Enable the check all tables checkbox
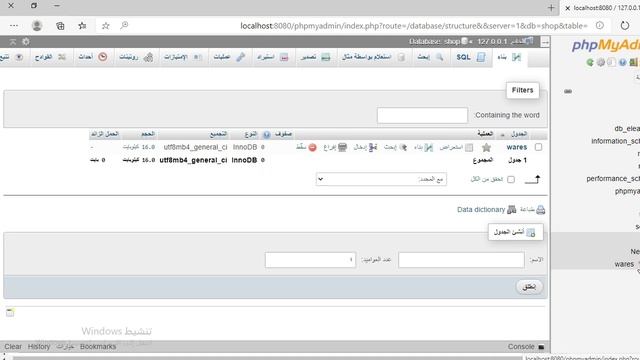 point(511,180)
